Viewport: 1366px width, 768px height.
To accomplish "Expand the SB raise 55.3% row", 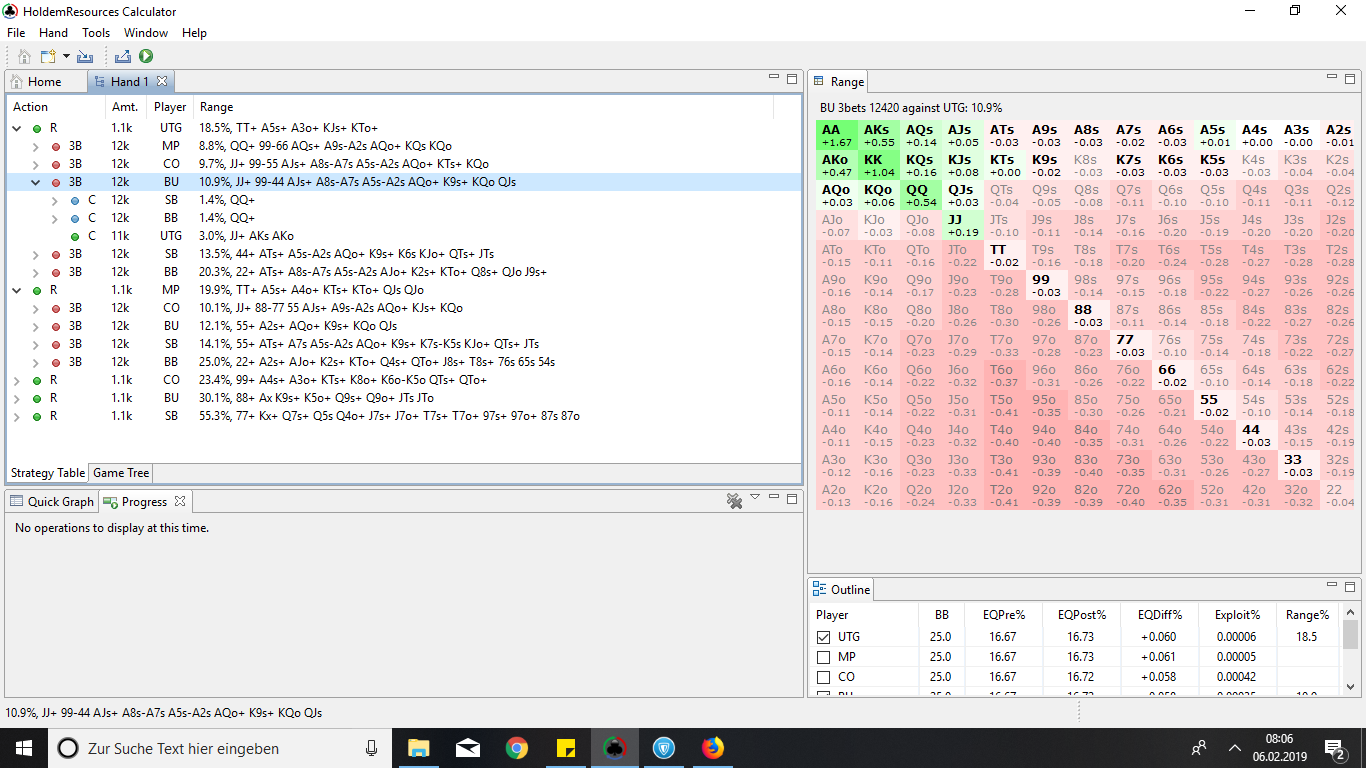I will (x=17, y=416).
